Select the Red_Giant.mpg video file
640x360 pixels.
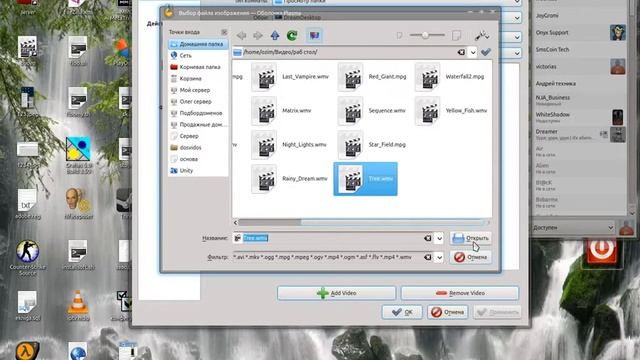[372, 77]
